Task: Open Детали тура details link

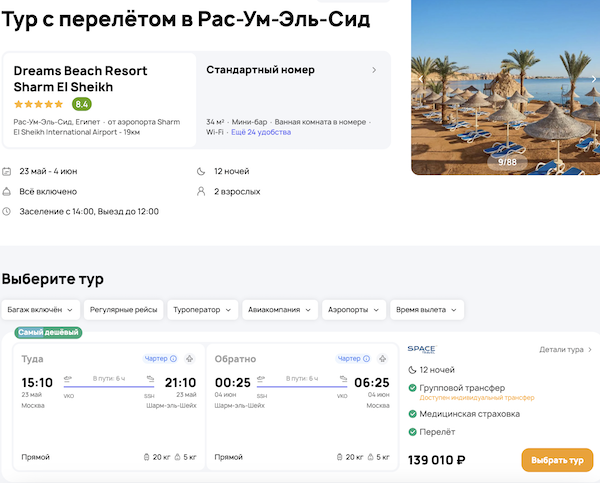Action: (565, 349)
